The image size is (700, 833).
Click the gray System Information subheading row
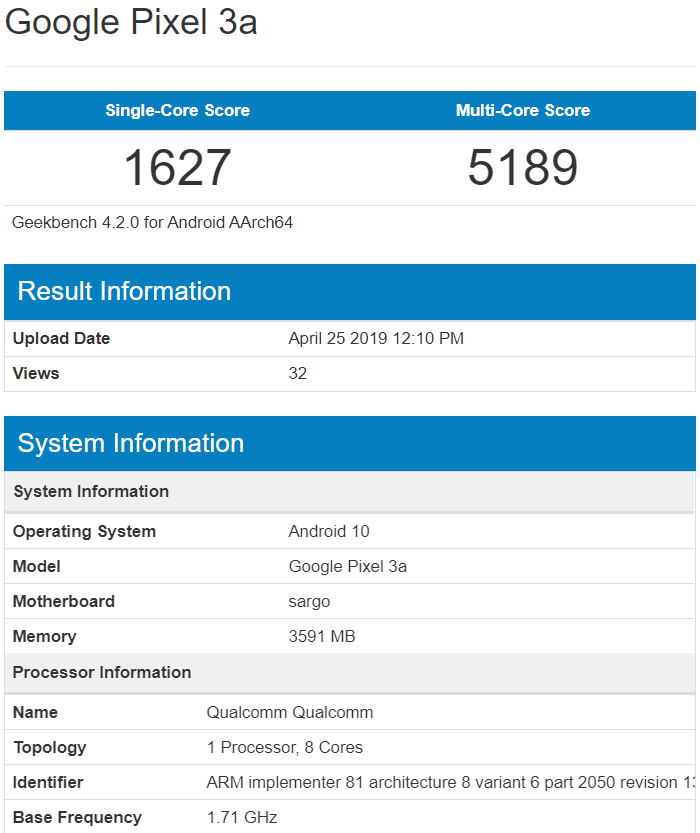click(349, 491)
